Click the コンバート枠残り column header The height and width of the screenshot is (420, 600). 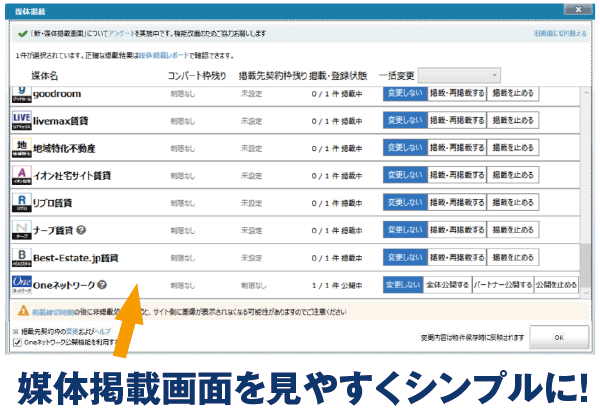197,76
